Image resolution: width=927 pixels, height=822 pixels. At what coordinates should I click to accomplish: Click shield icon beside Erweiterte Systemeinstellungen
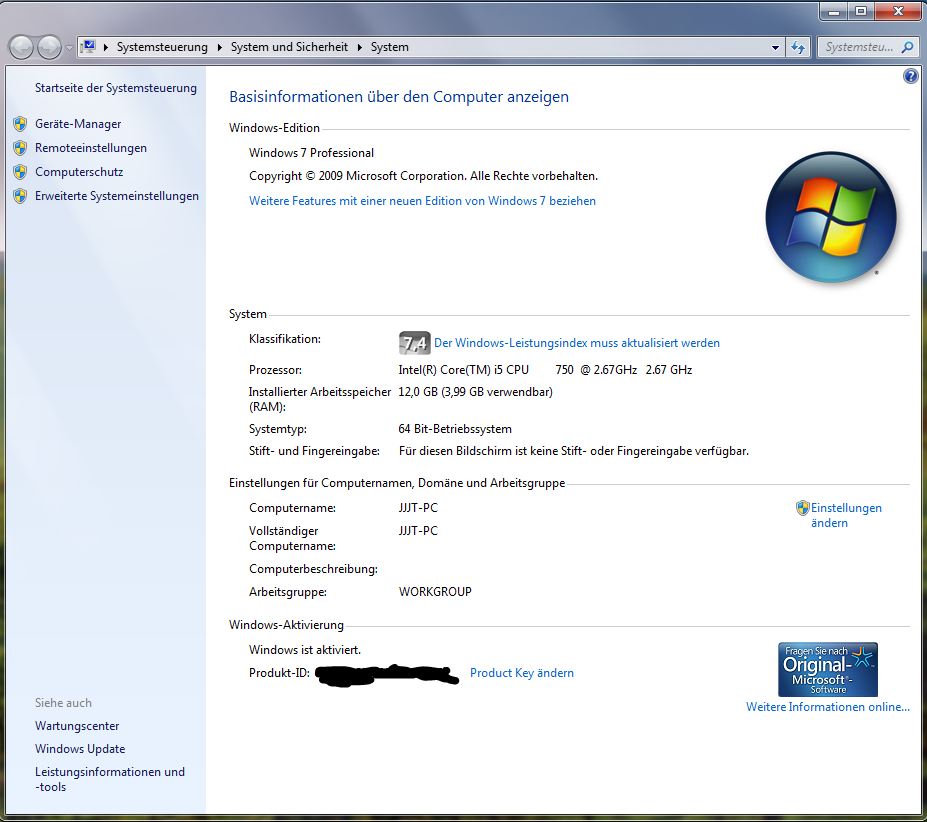(20, 196)
